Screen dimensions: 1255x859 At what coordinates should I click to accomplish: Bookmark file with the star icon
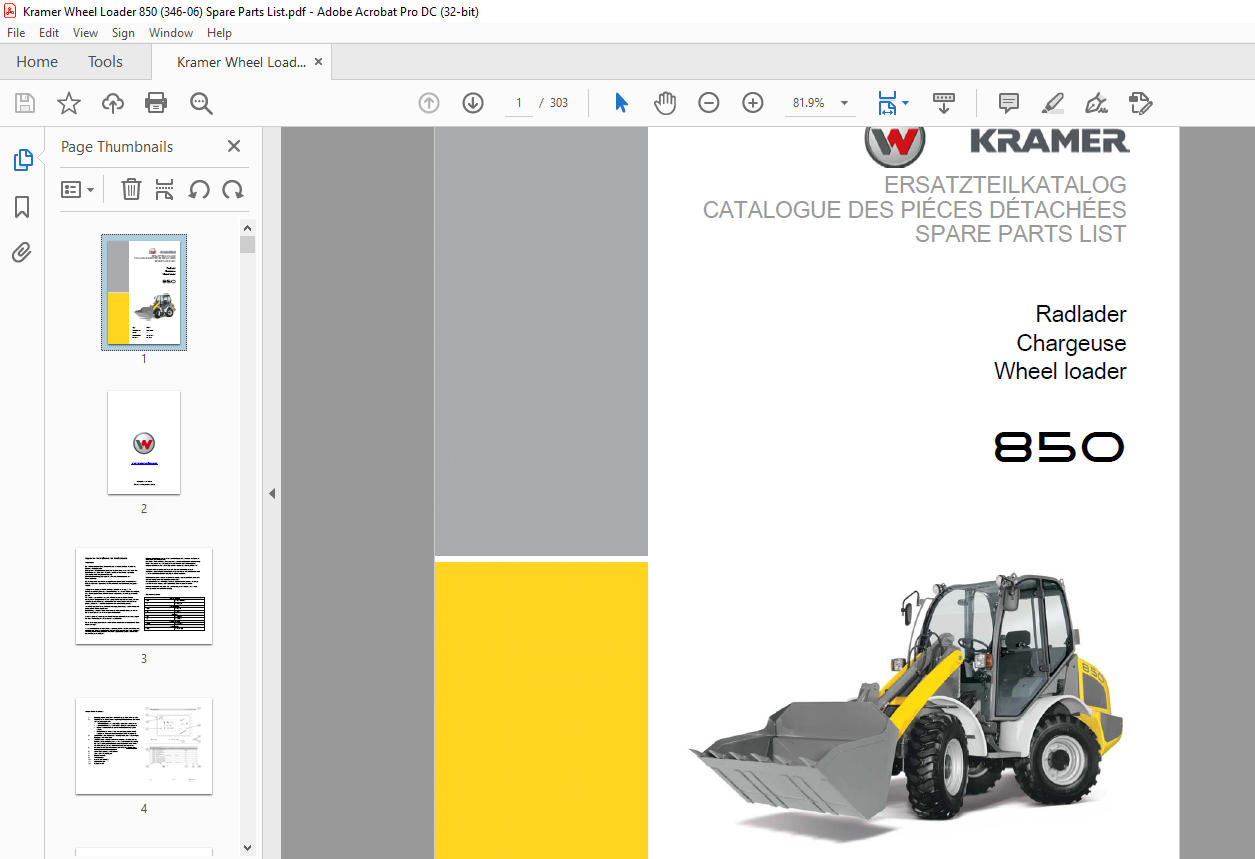point(68,103)
